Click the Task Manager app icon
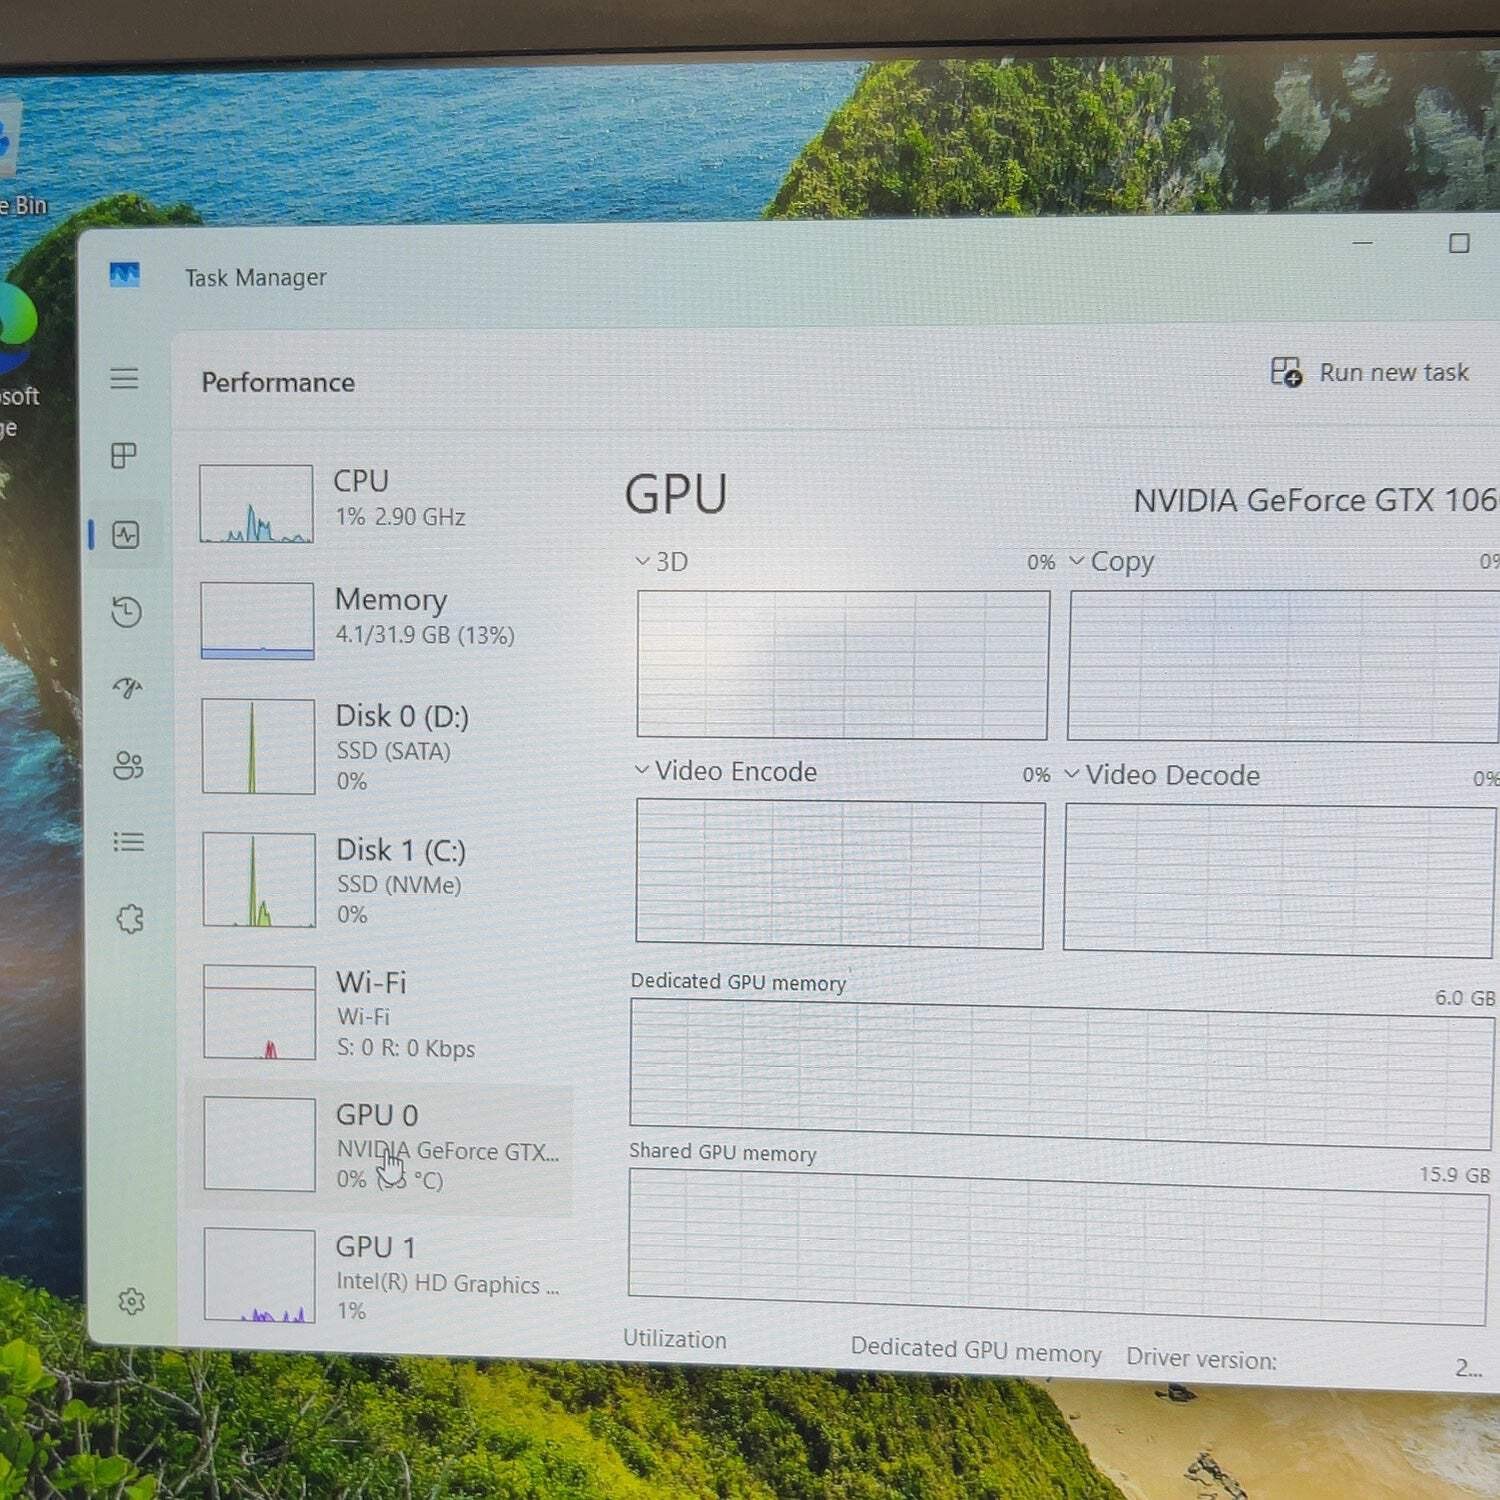The width and height of the screenshot is (1500, 1500). 124,275
